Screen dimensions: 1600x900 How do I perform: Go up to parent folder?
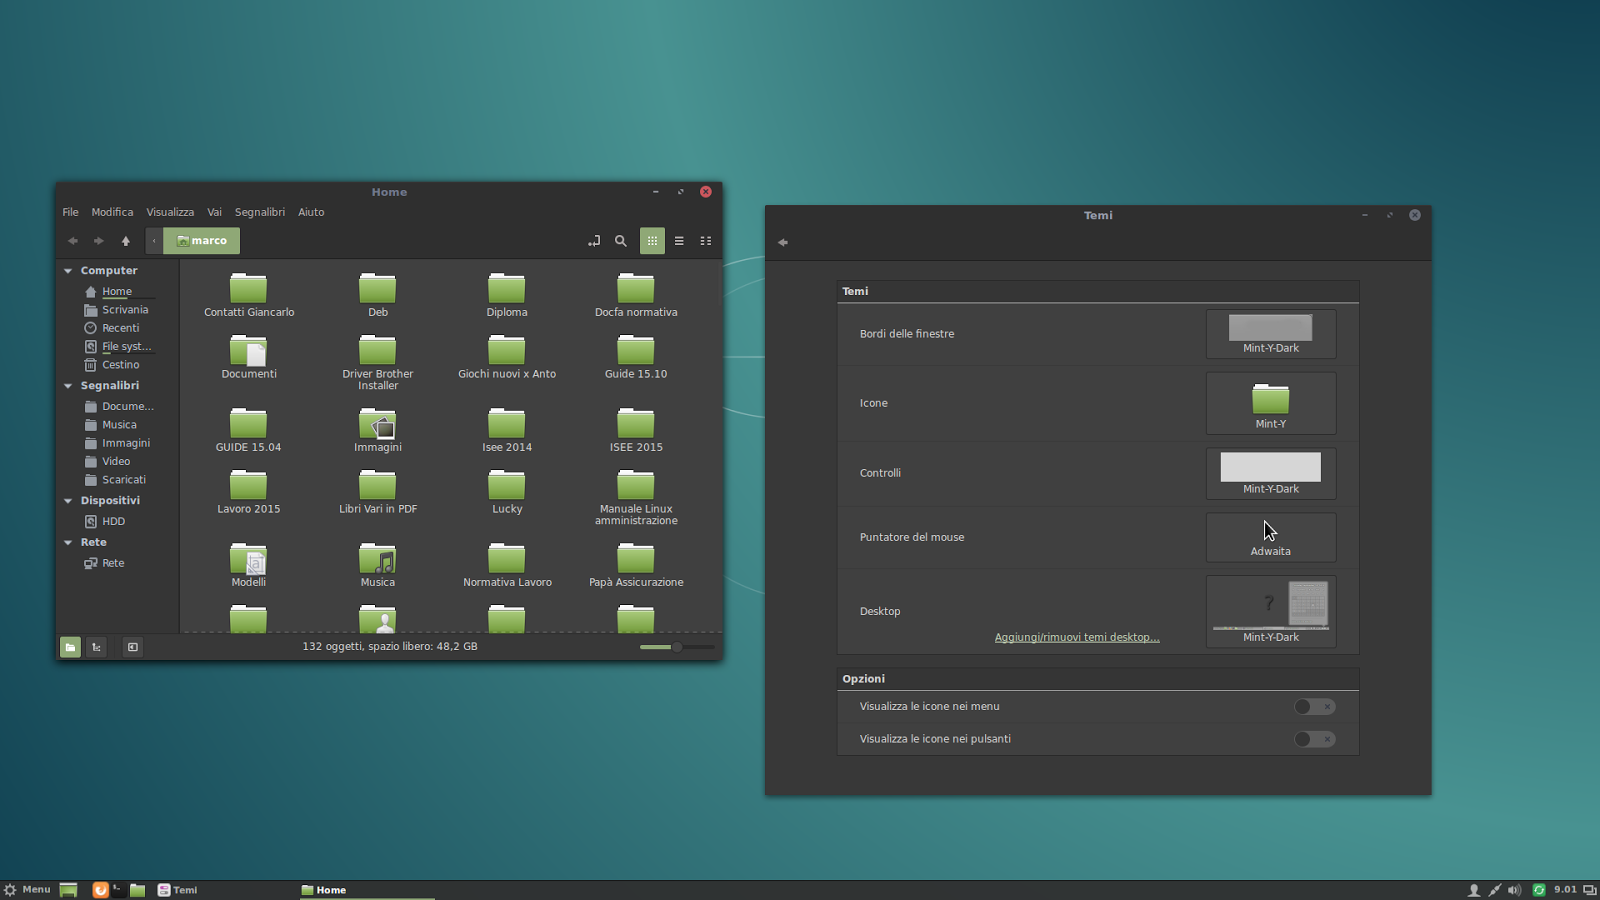(126, 241)
